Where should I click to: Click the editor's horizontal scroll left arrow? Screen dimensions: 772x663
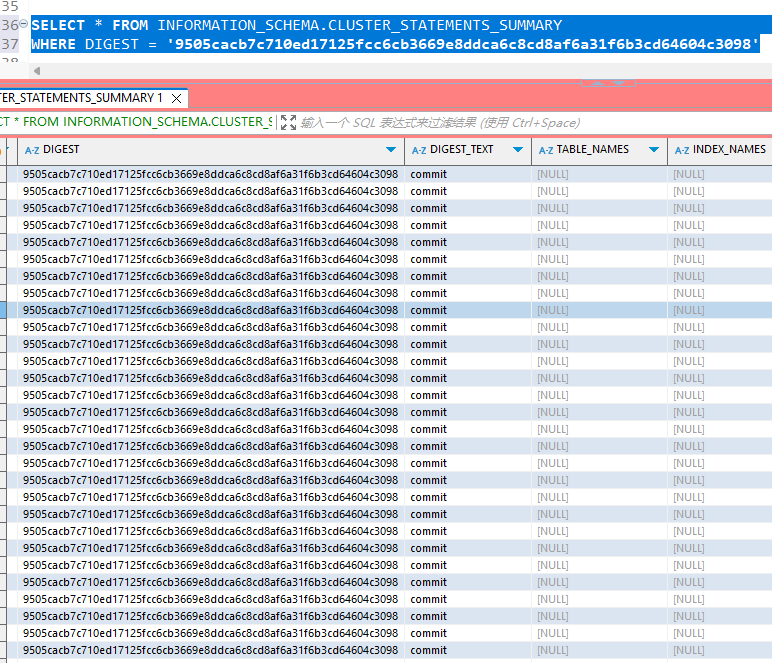[x=37, y=71]
